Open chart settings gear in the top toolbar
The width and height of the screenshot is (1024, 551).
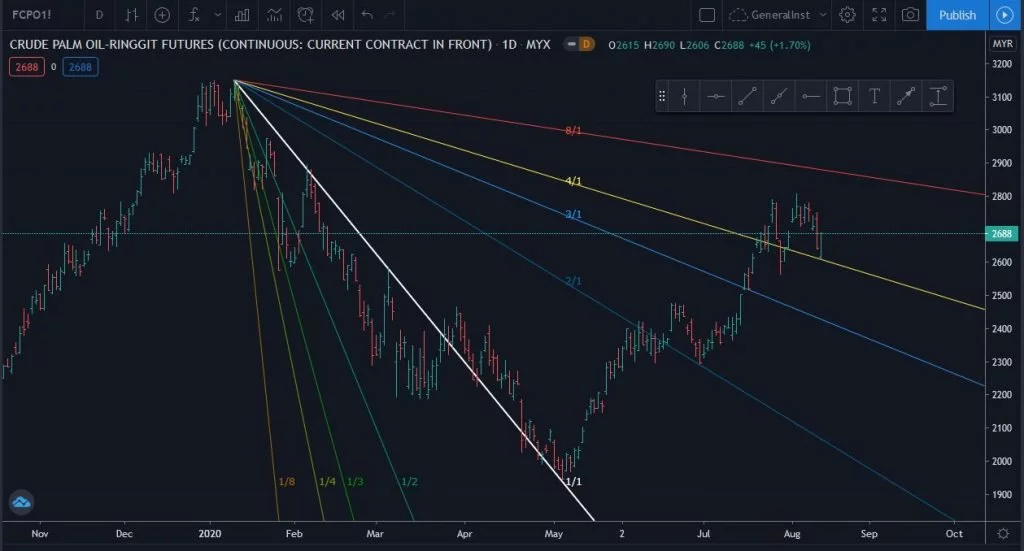click(847, 15)
